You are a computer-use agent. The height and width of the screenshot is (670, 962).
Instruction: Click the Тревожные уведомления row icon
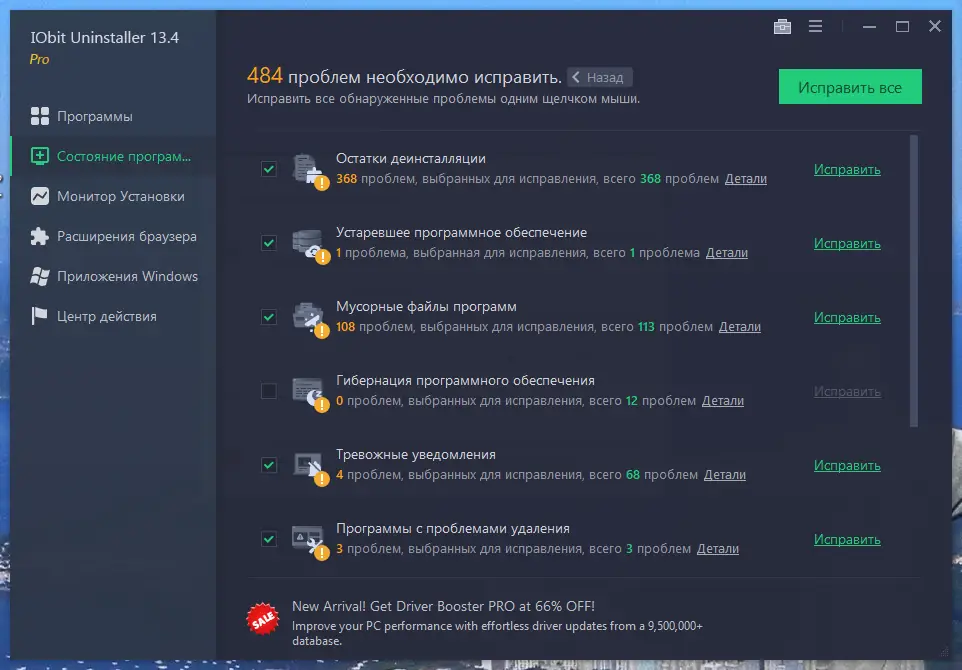tap(310, 468)
